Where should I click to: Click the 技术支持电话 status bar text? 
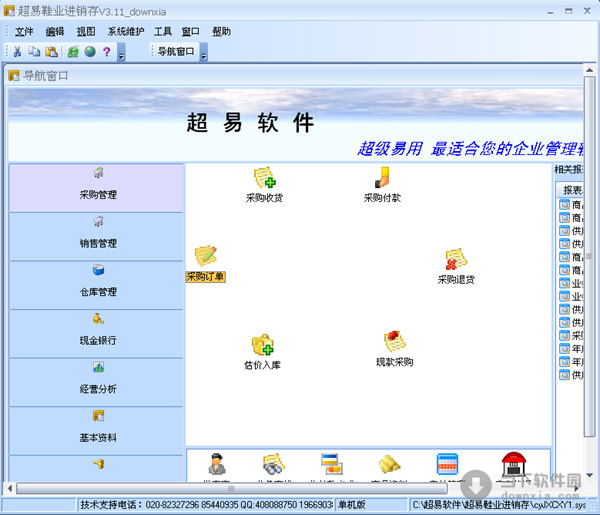click(x=206, y=505)
